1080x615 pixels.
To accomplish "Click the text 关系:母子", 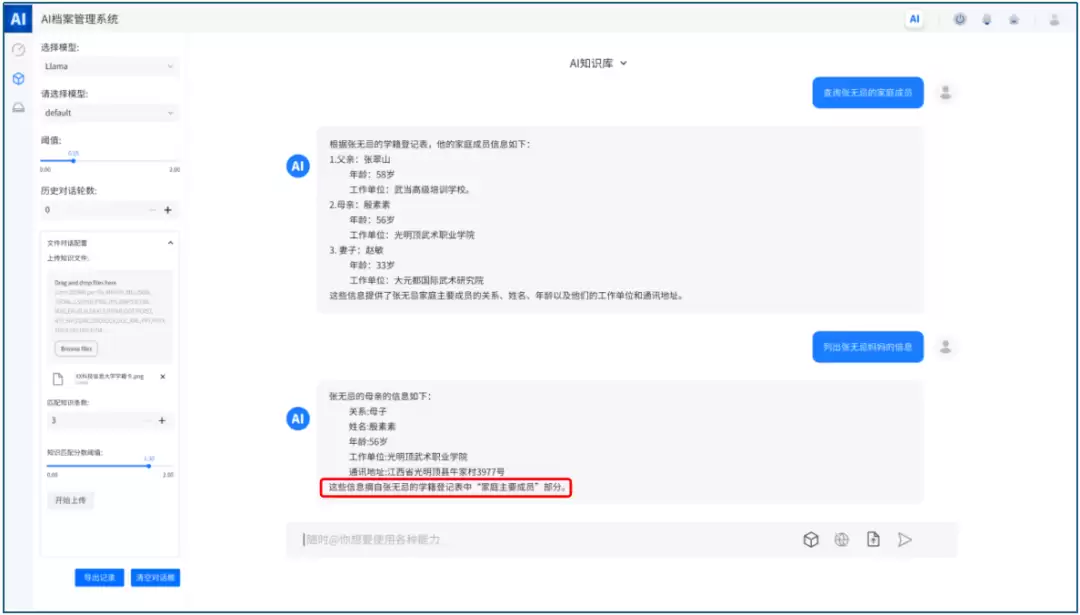I will pos(368,411).
